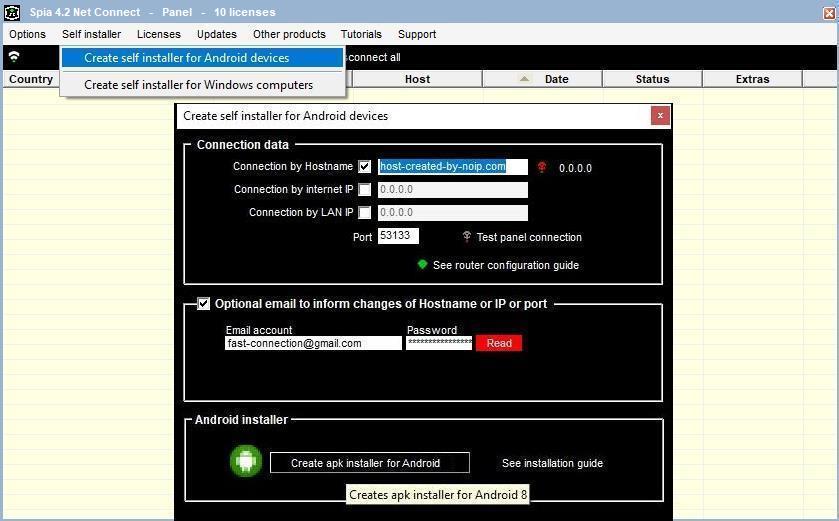
Task: Enable Connection by internet IP checkbox
Action: click(364, 189)
